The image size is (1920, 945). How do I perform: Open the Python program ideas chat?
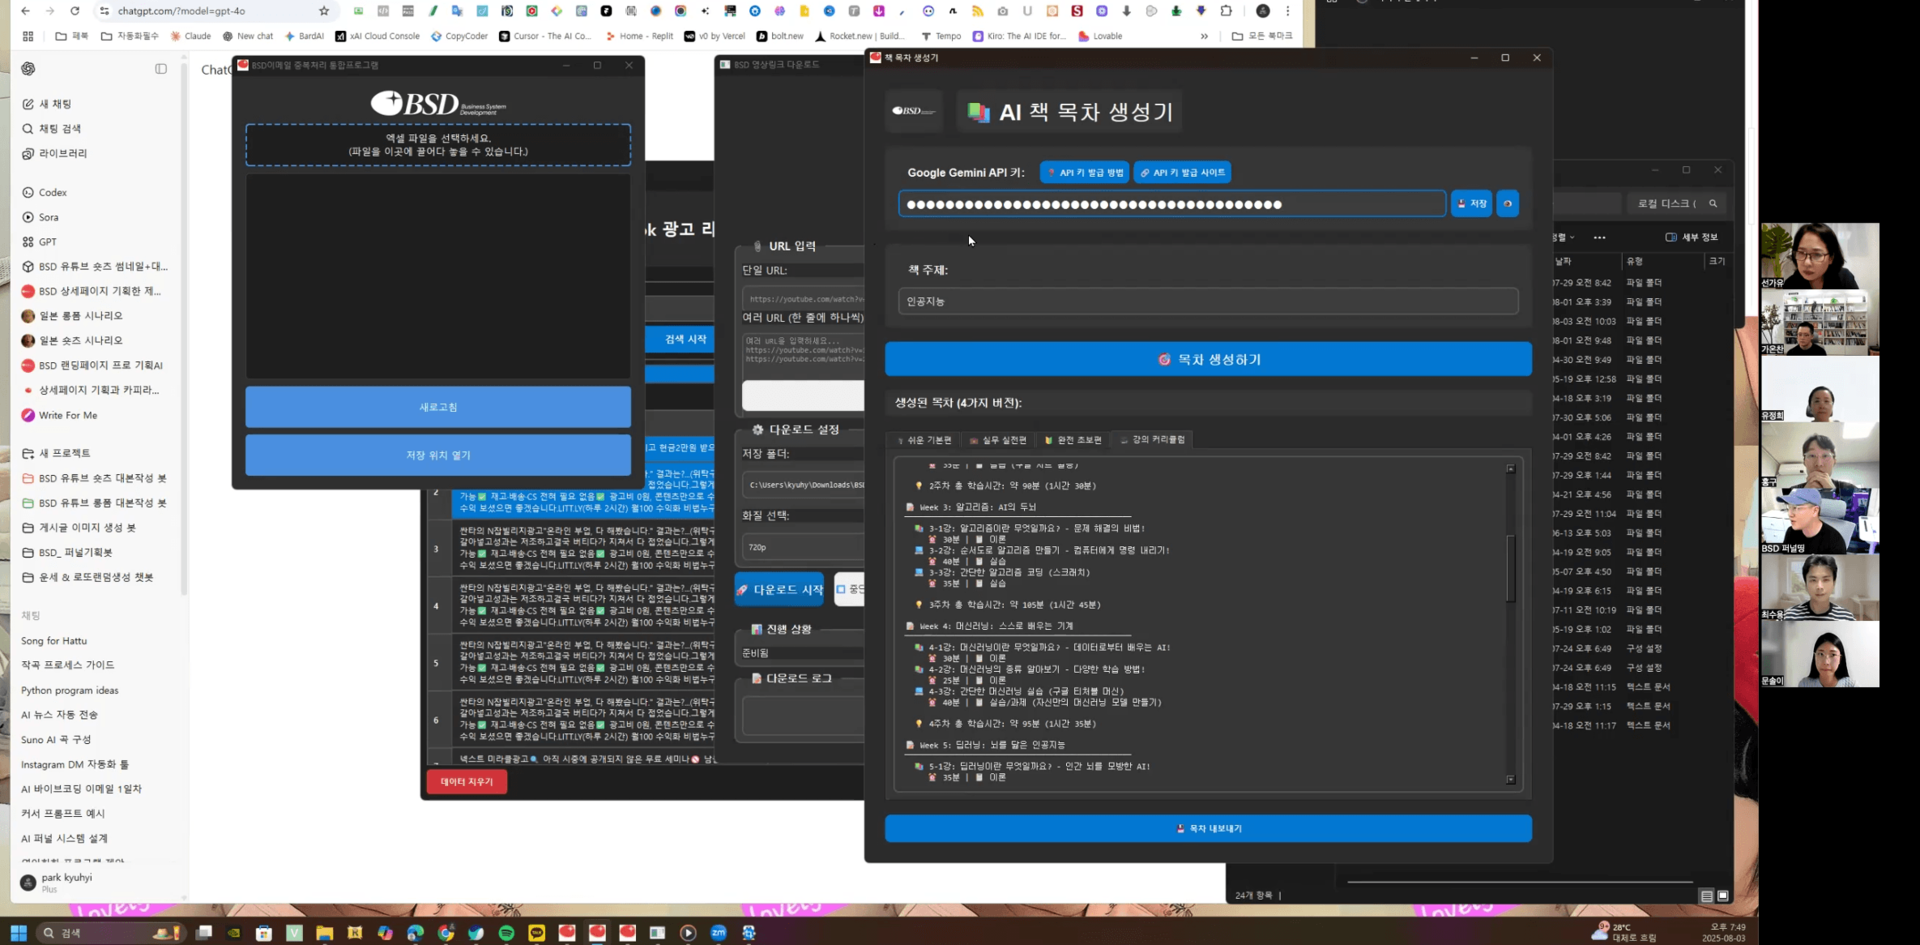pos(70,691)
